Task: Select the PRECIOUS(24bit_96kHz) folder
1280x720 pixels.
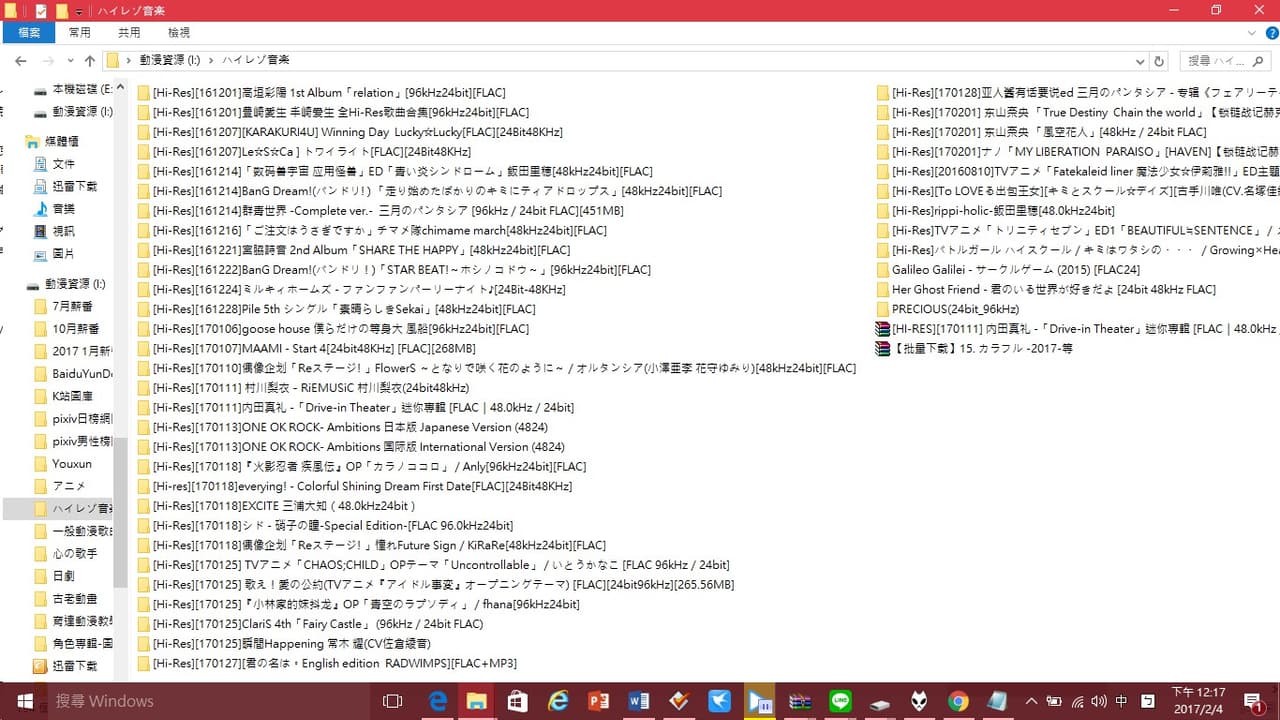Action: [948, 309]
